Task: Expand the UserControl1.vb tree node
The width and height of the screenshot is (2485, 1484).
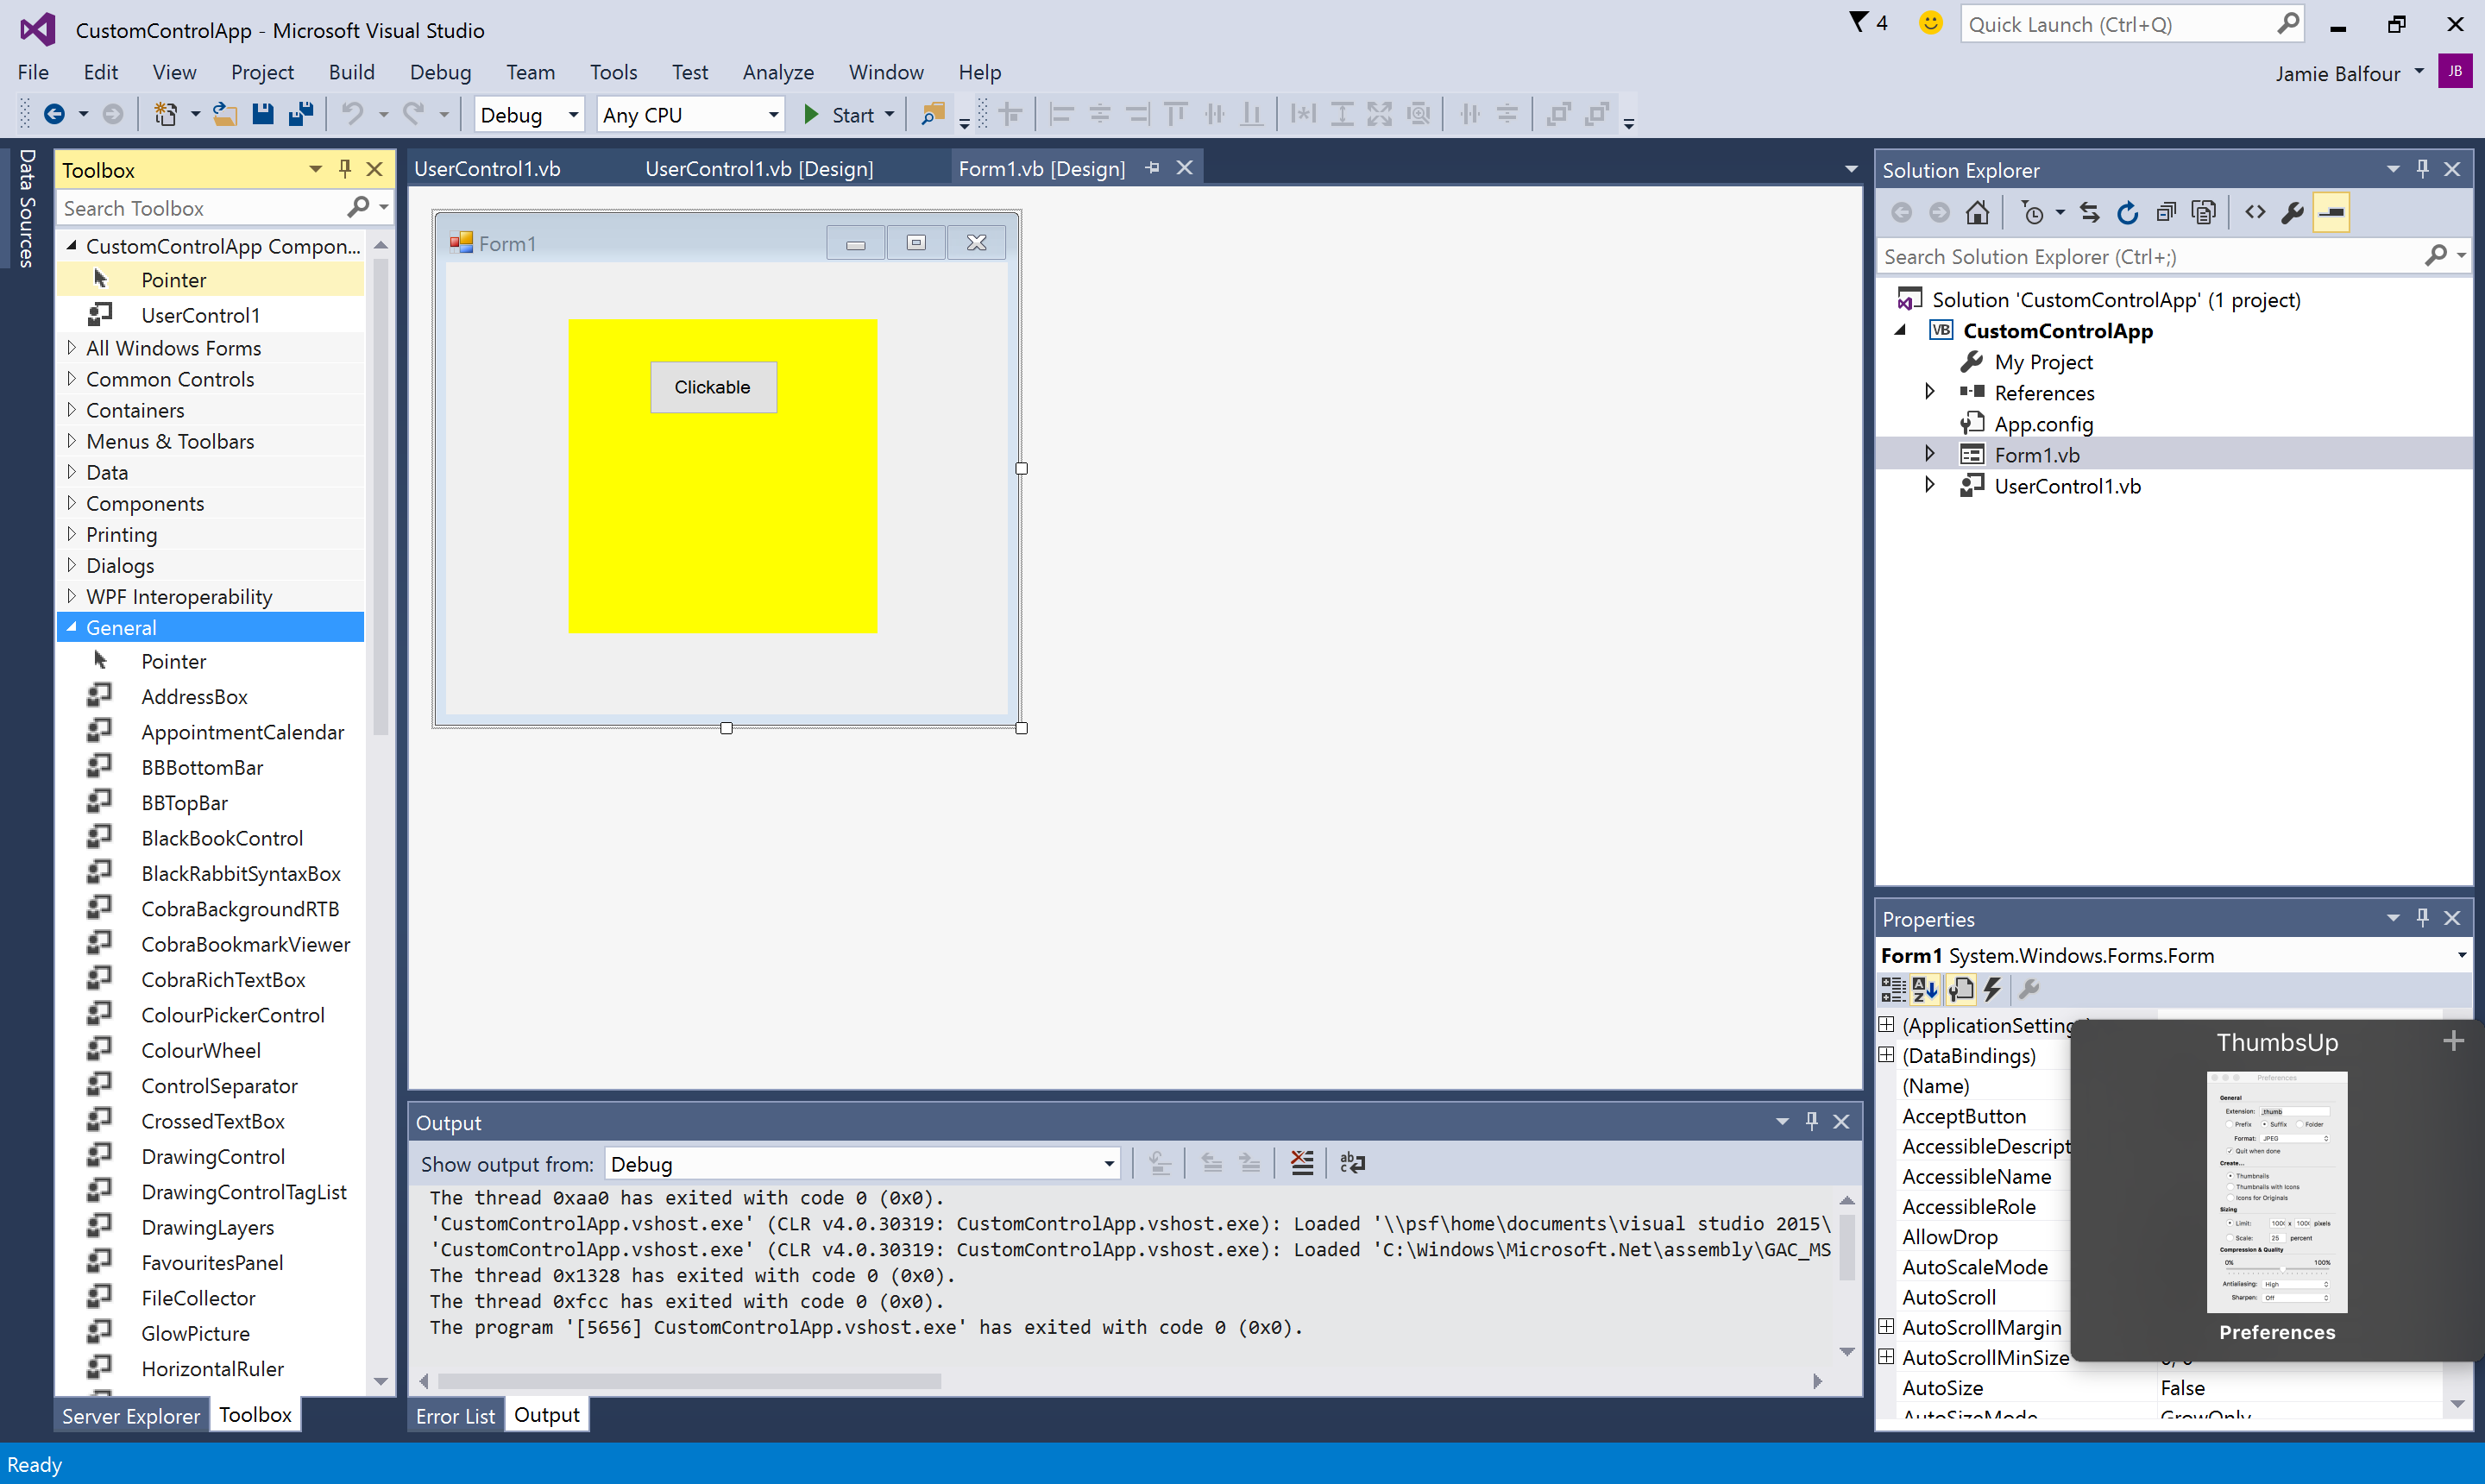Action: point(1929,486)
